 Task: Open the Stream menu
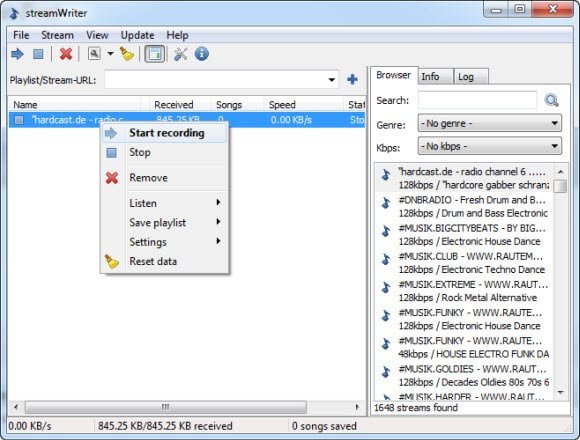tap(57, 35)
